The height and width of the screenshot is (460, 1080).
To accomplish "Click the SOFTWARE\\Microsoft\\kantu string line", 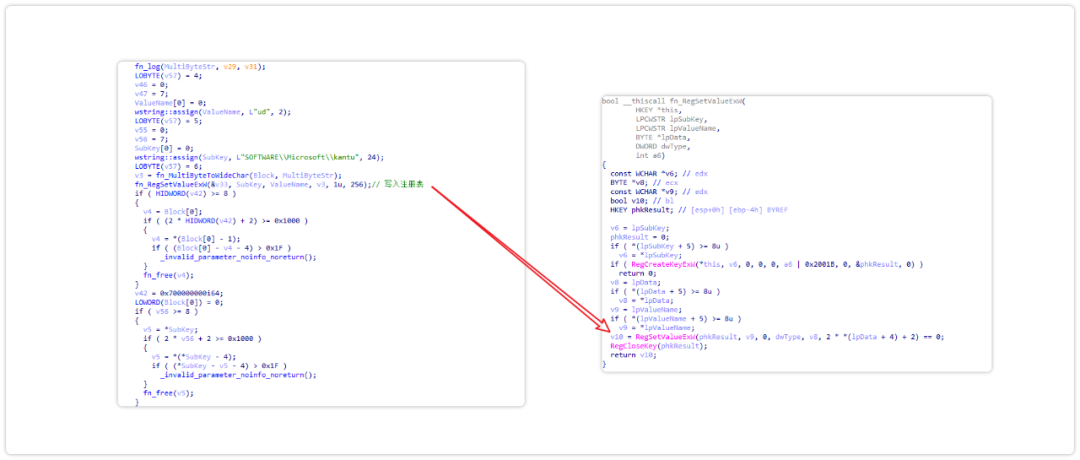I will (x=259, y=156).
